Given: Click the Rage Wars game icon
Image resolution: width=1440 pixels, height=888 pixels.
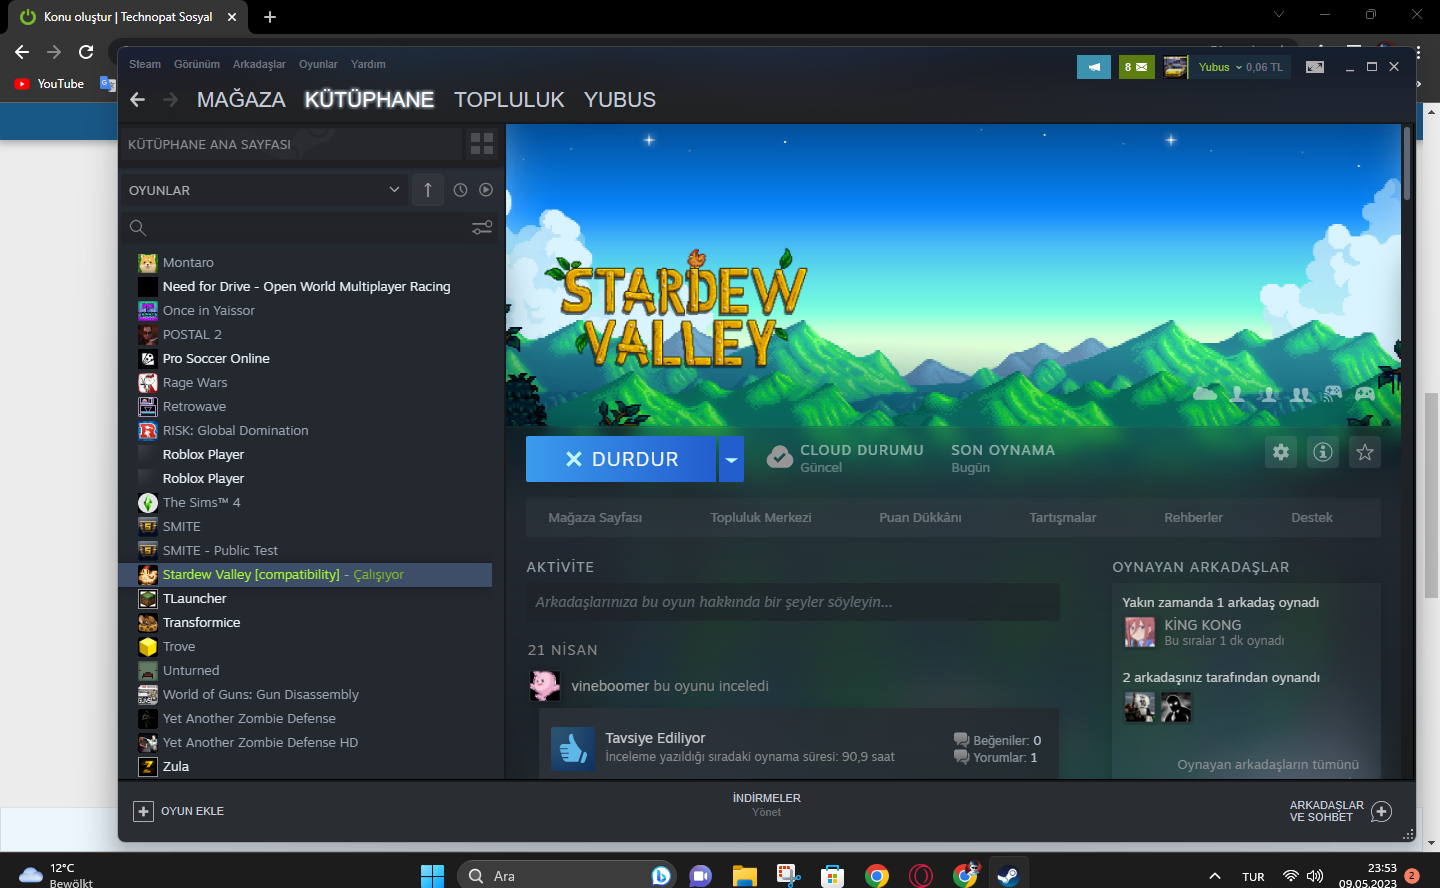Looking at the screenshot, I should click(x=148, y=383).
